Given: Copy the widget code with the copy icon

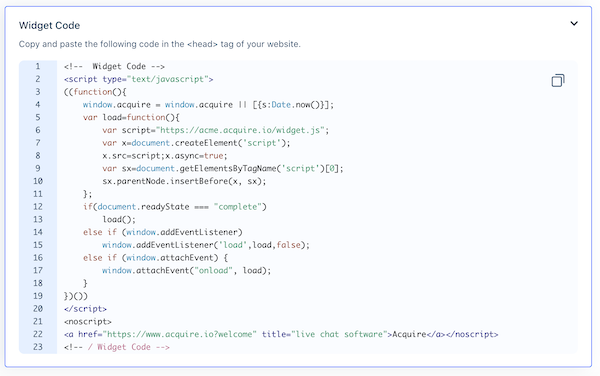Looking at the screenshot, I should [558, 80].
